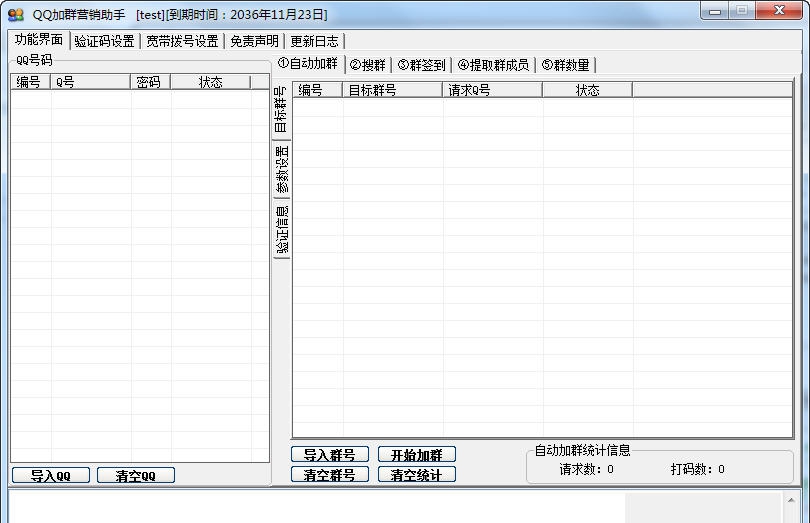Screen dimensions: 810x523
Task: Open the 更新日志 tab
Action: point(314,41)
